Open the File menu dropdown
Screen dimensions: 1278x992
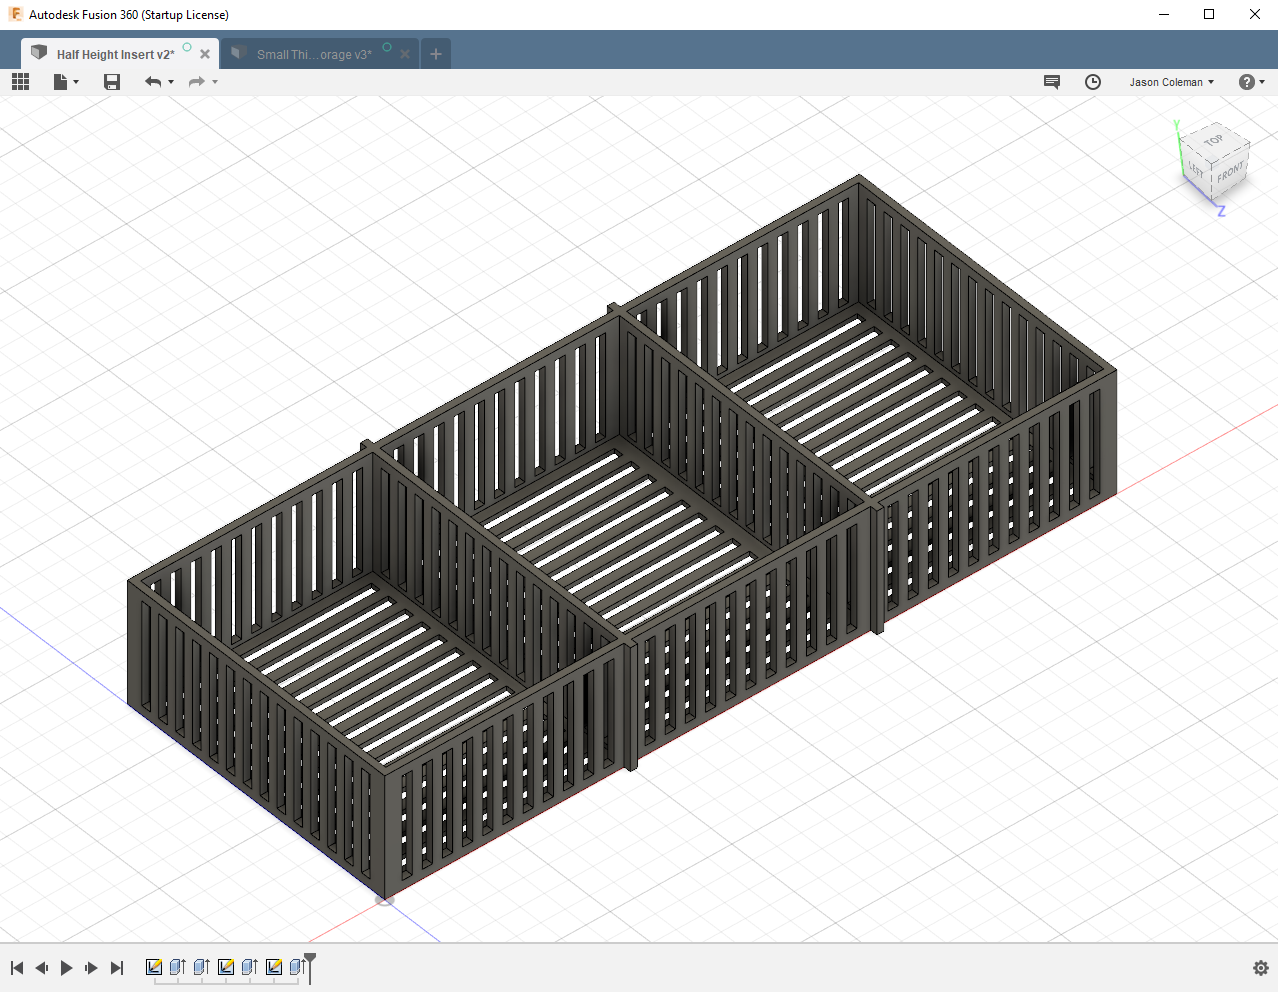(x=60, y=82)
